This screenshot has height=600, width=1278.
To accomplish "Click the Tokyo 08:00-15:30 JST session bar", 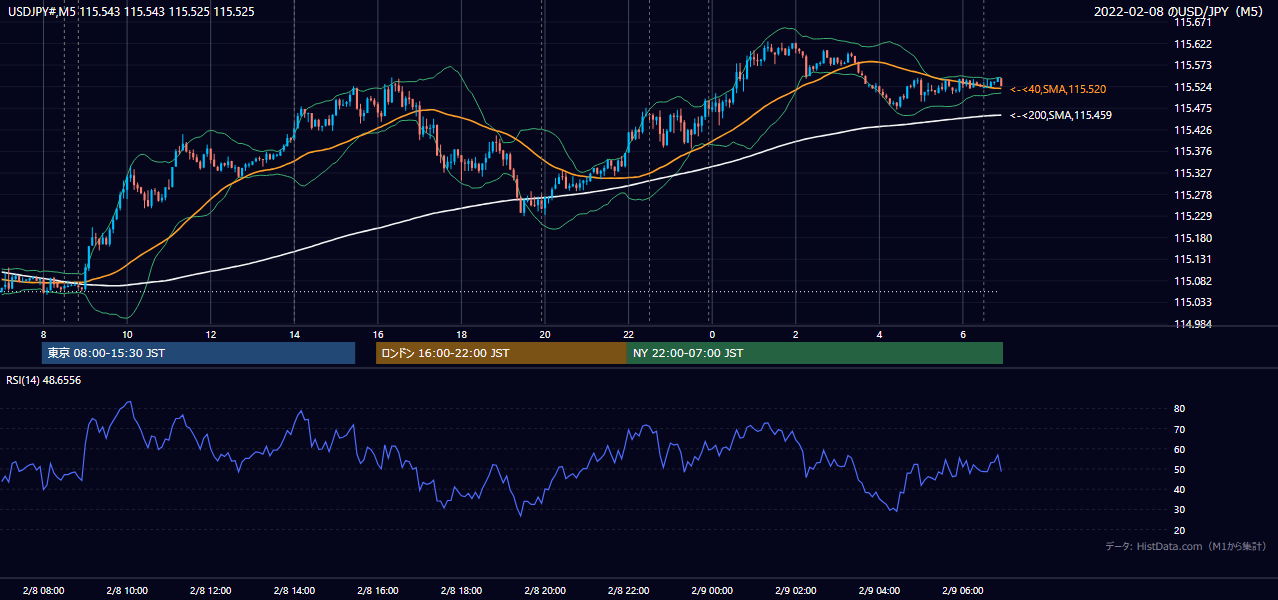I will click(198, 353).
